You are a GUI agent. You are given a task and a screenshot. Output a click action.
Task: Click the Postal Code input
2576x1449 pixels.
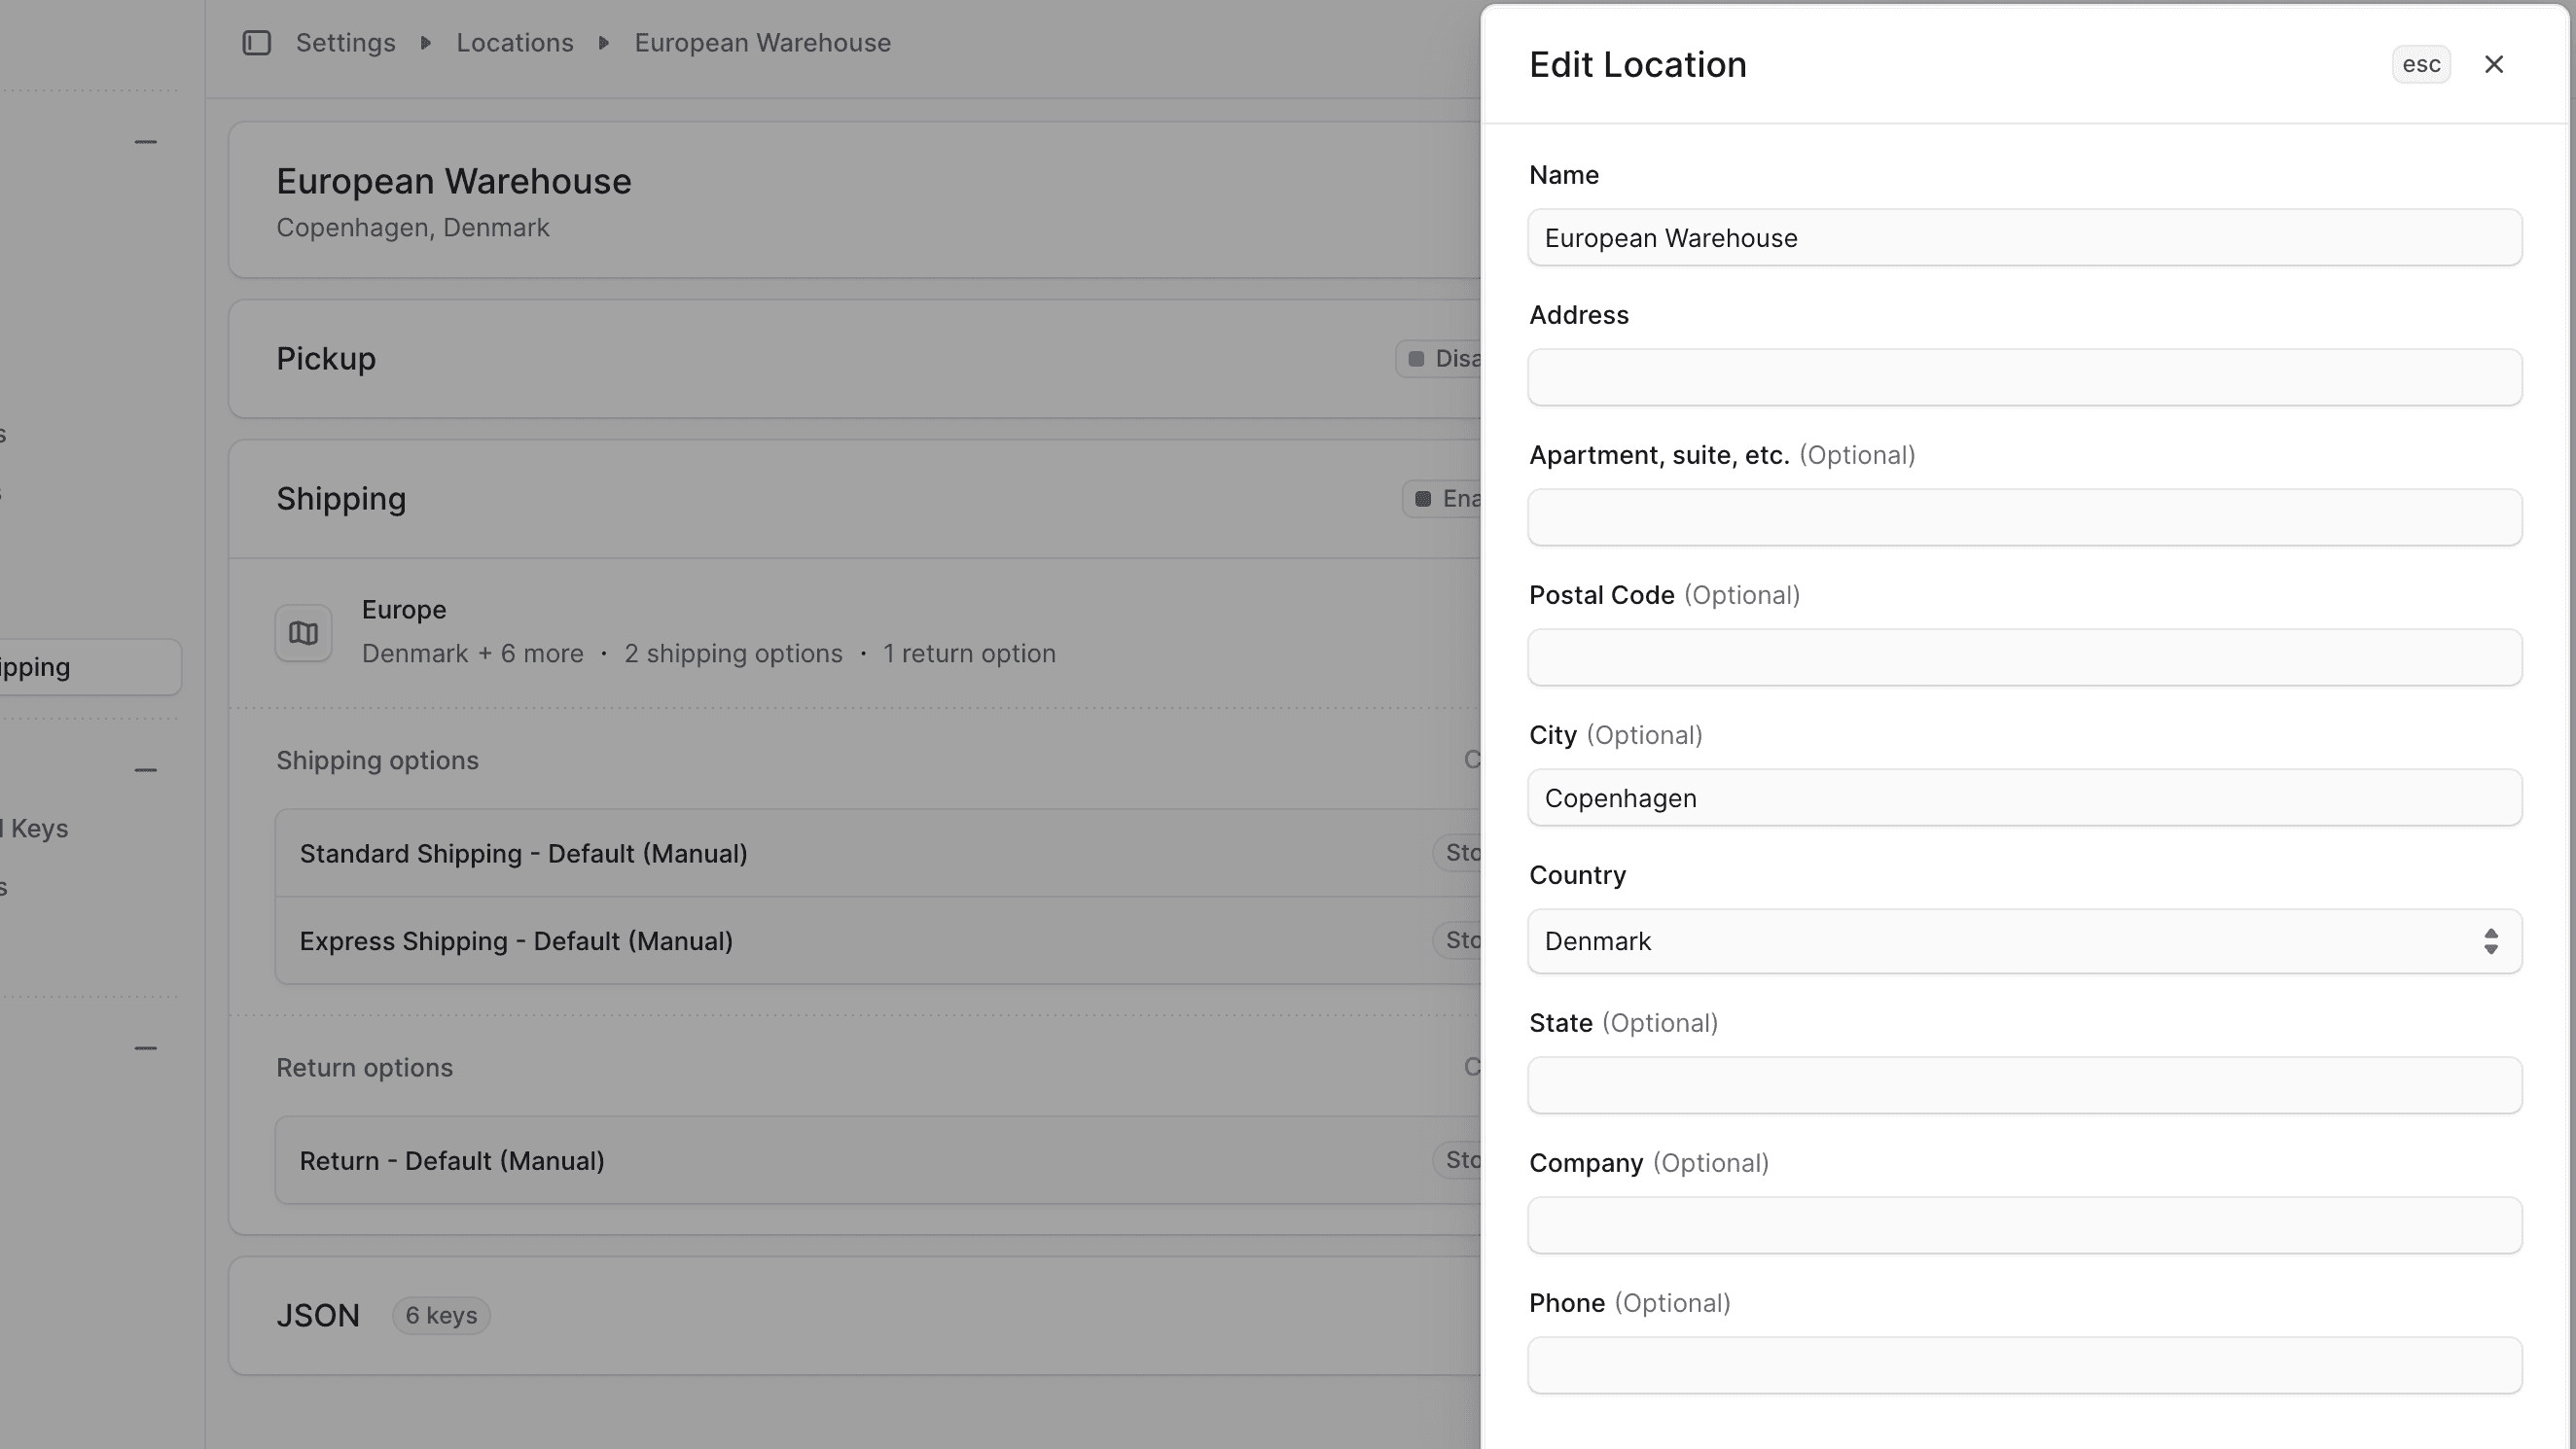2024,658
